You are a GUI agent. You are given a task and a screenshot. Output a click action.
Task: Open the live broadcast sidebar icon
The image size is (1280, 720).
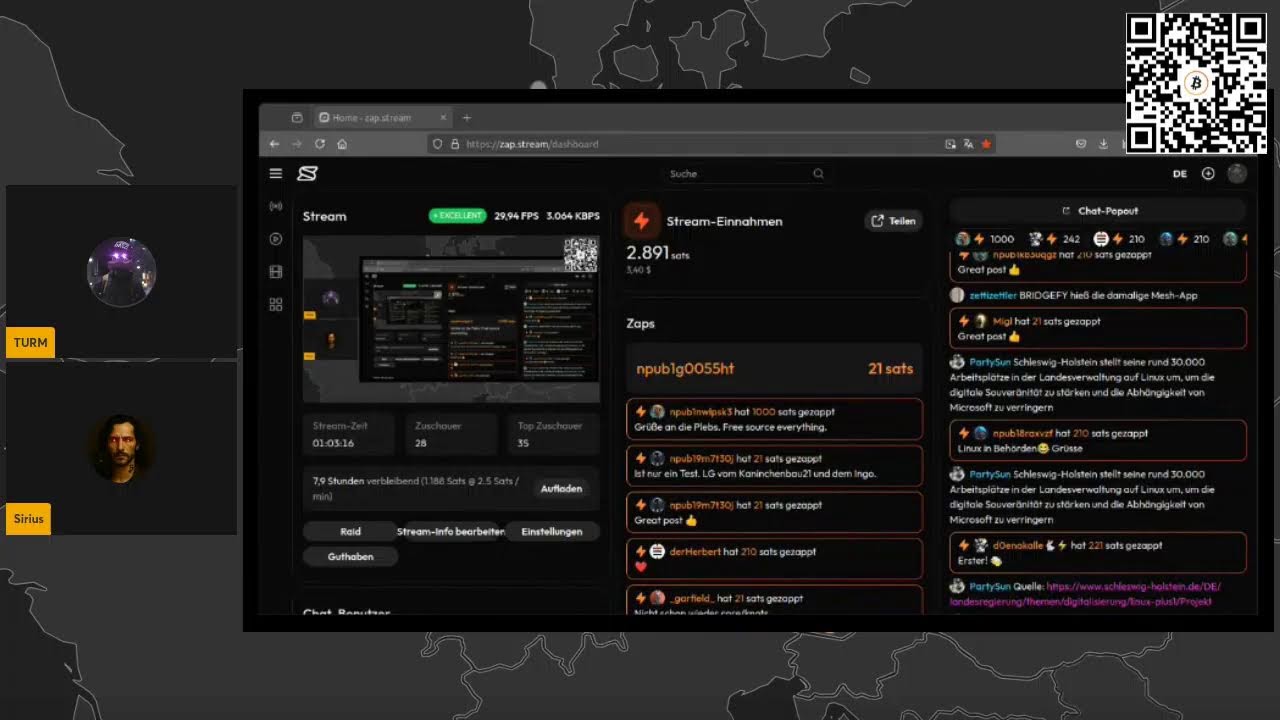click(x=276, y=206)
